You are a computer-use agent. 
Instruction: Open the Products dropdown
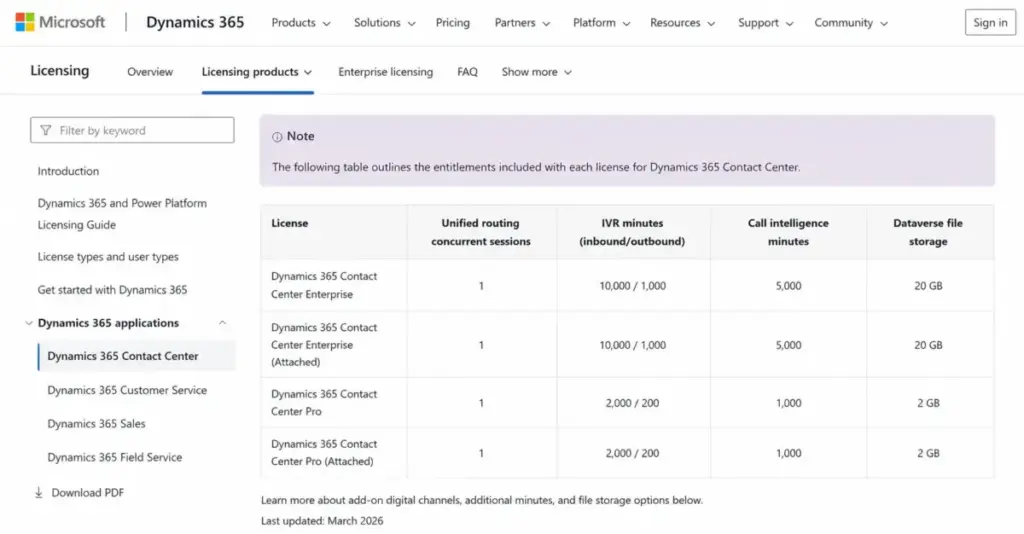point(300,23)
